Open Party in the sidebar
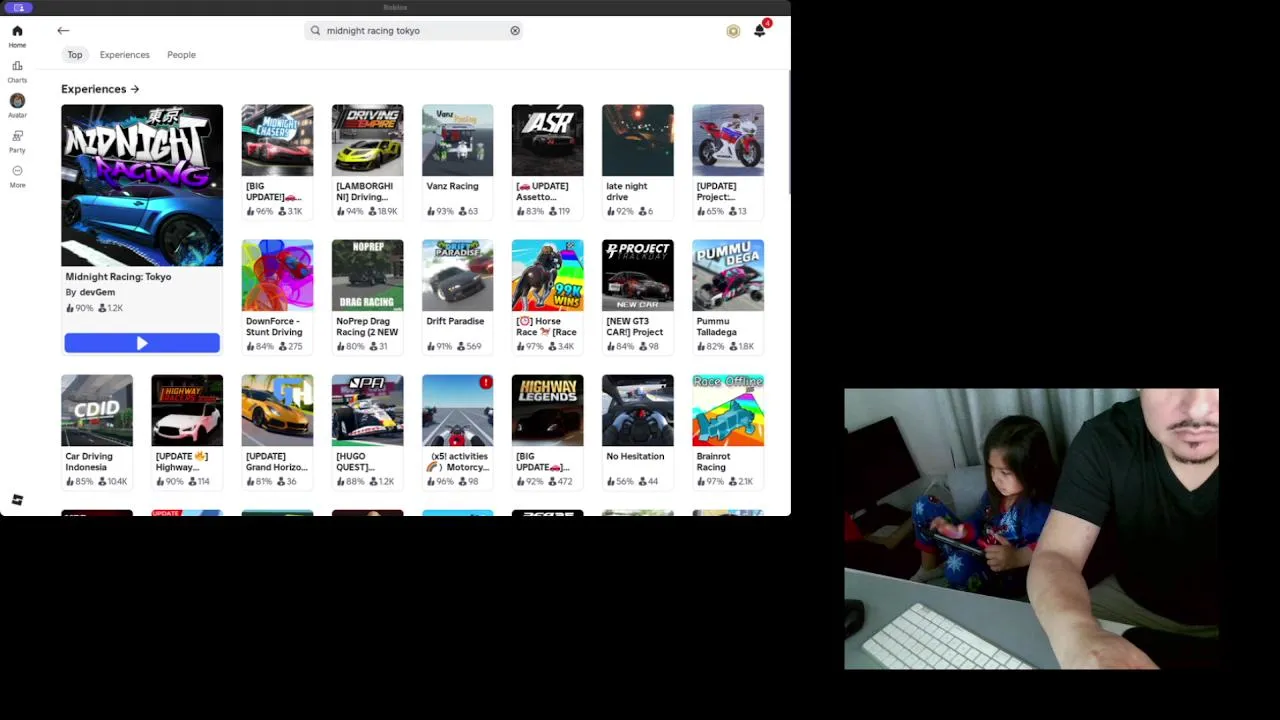 [x=17, y=141]
